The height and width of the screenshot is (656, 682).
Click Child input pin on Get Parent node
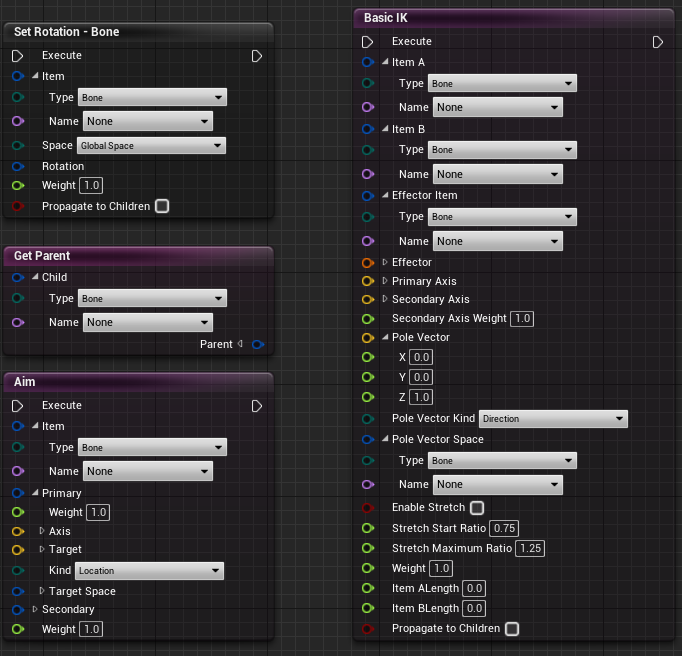coord(17,277)
